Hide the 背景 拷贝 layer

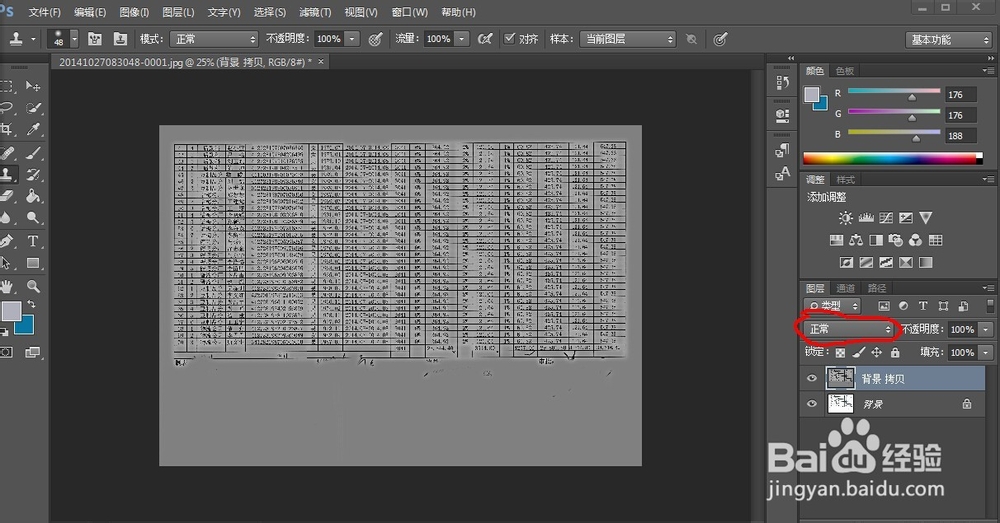(811, 378)
